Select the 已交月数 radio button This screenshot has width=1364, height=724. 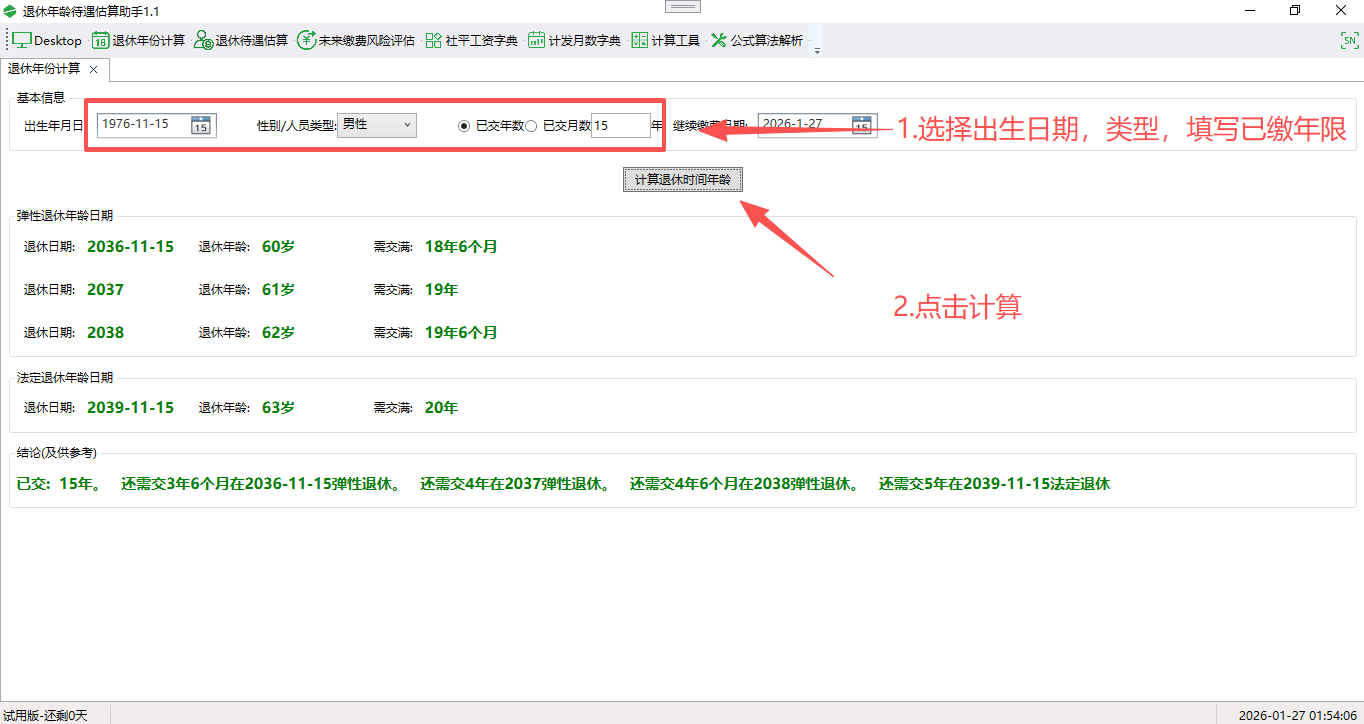[x=531, y=125]
